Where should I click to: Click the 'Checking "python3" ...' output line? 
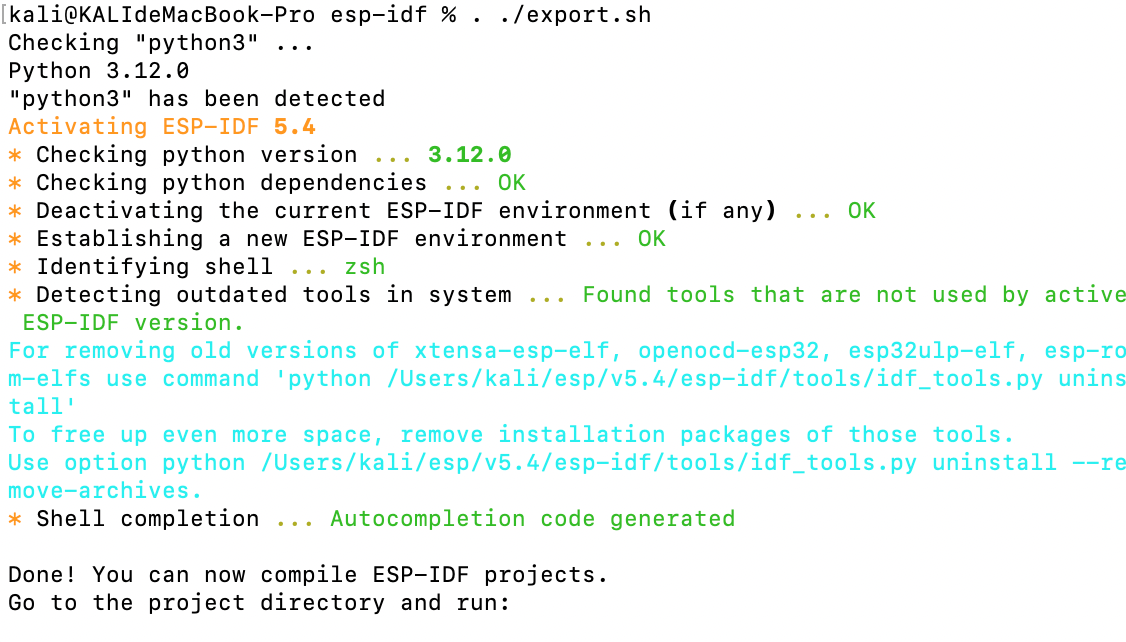click(161, 43)
